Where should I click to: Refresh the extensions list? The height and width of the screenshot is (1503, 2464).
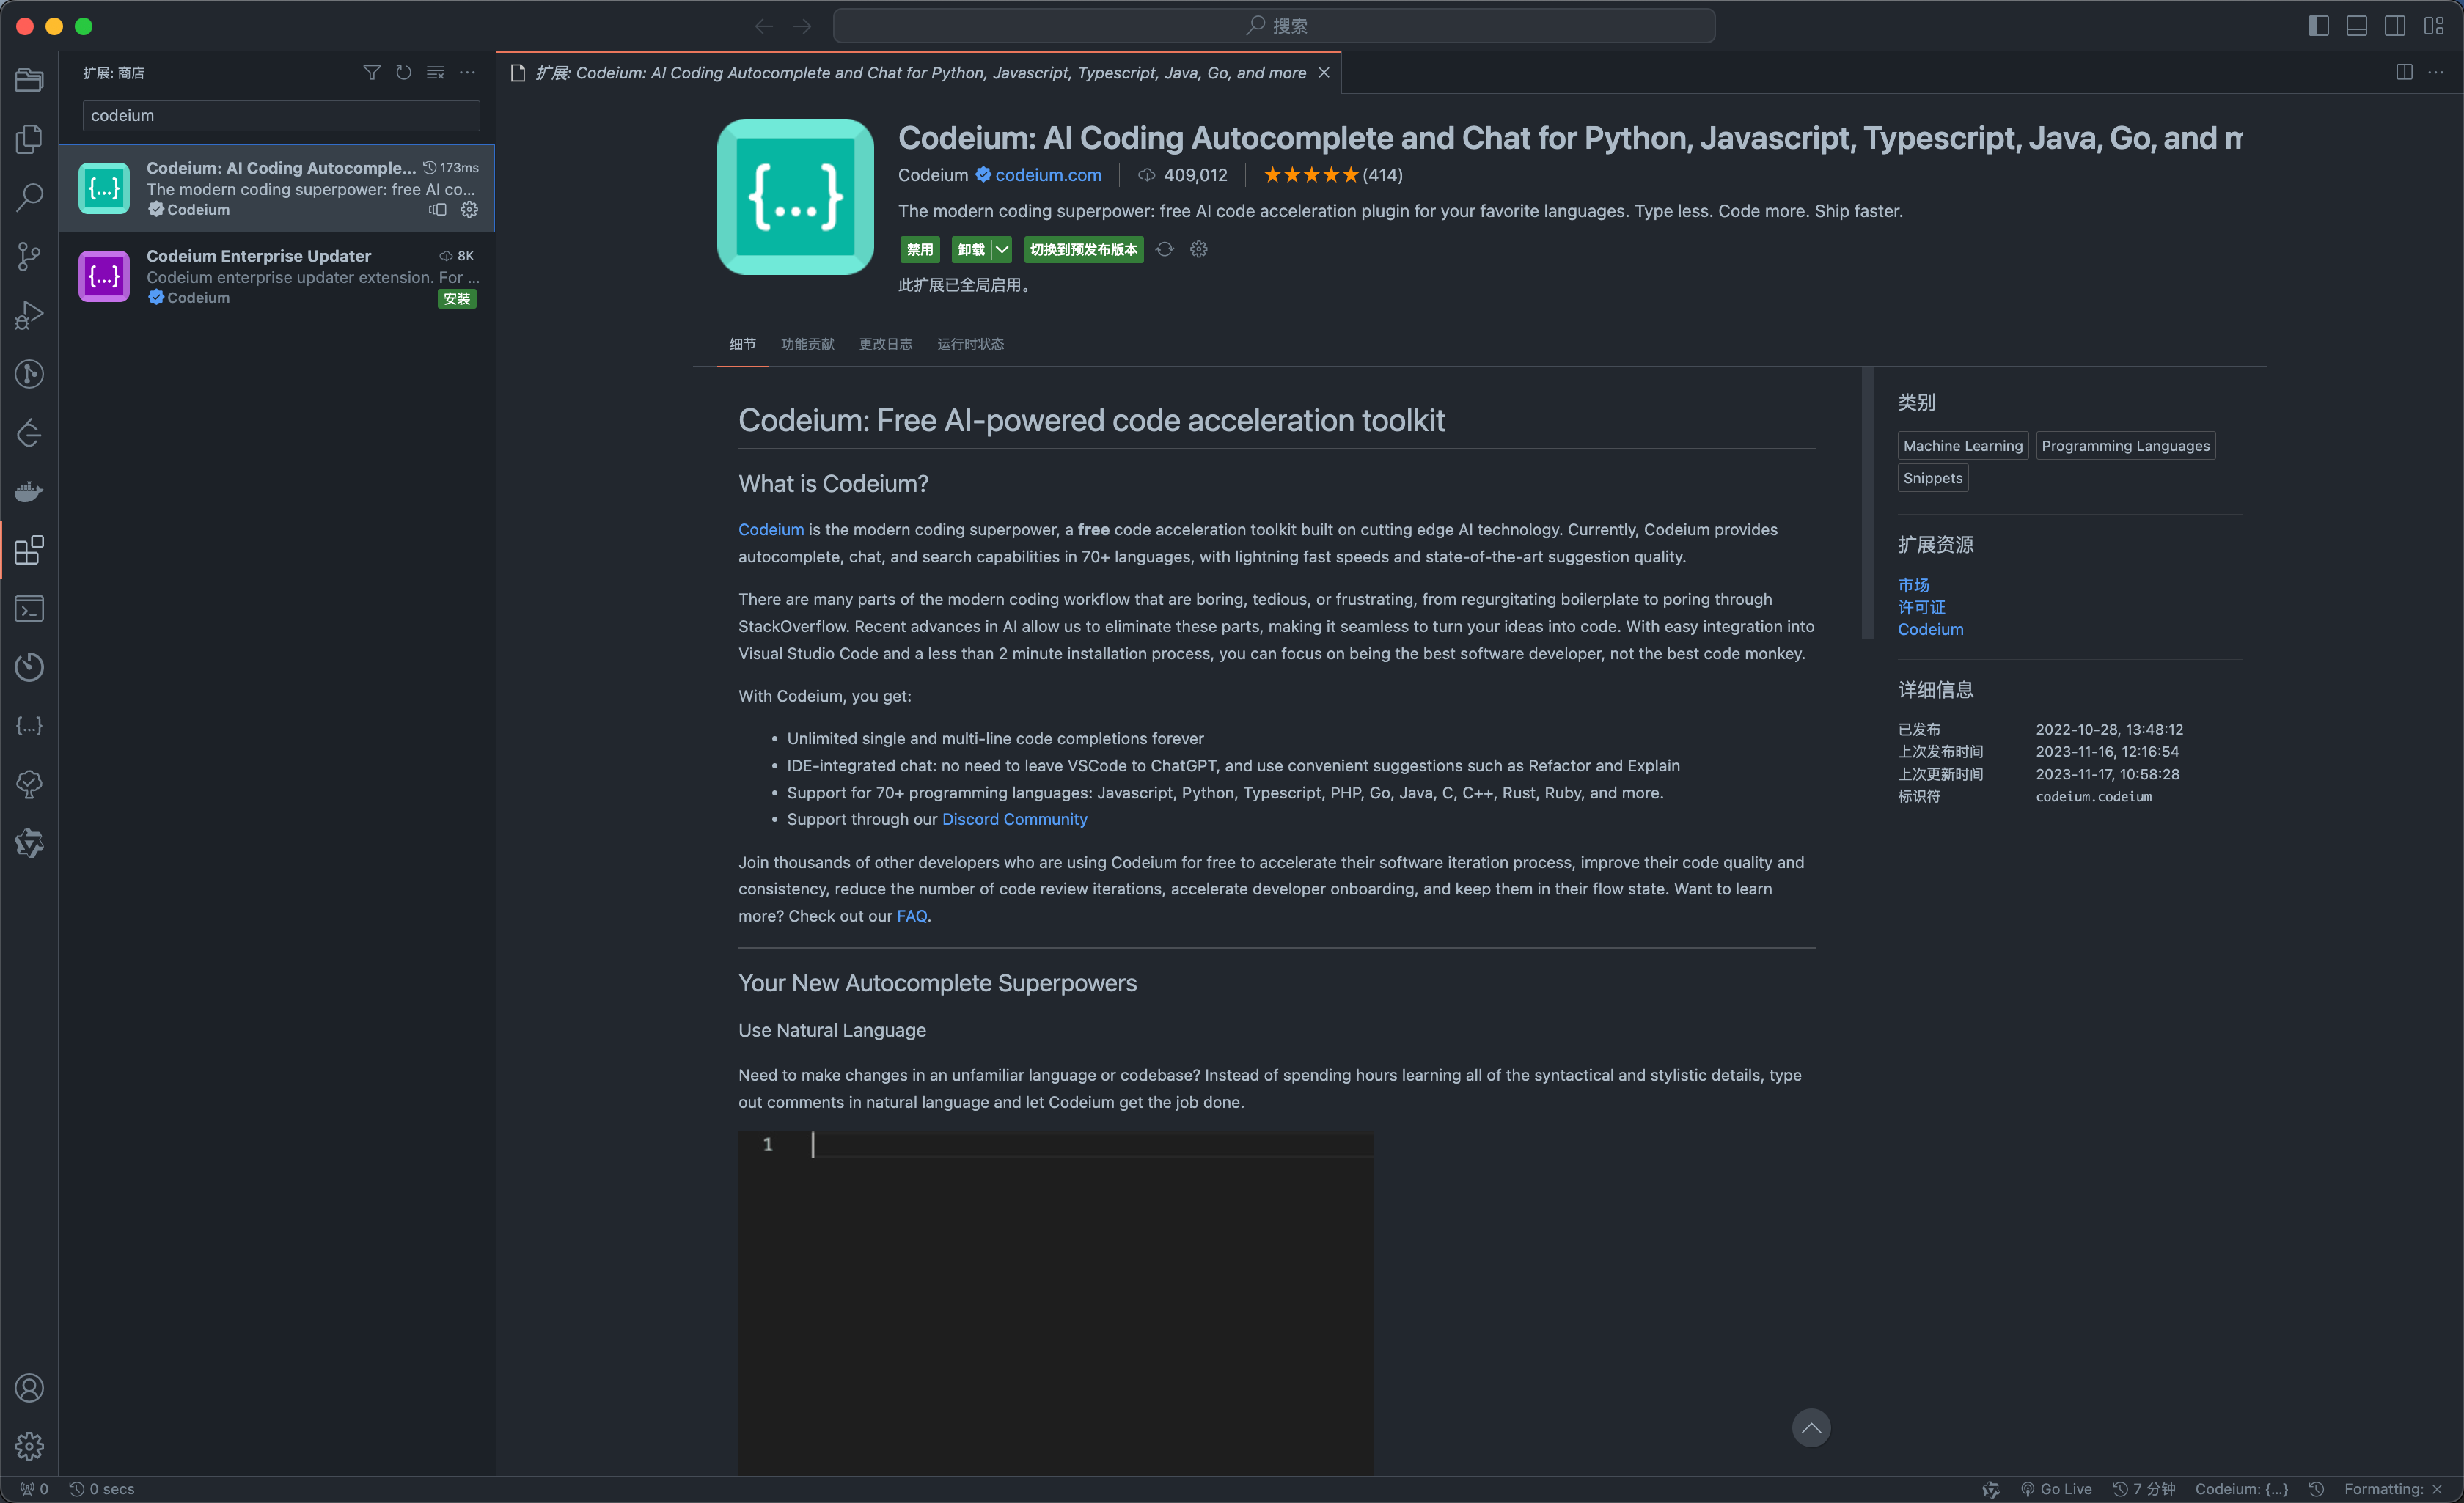(403, 73)
